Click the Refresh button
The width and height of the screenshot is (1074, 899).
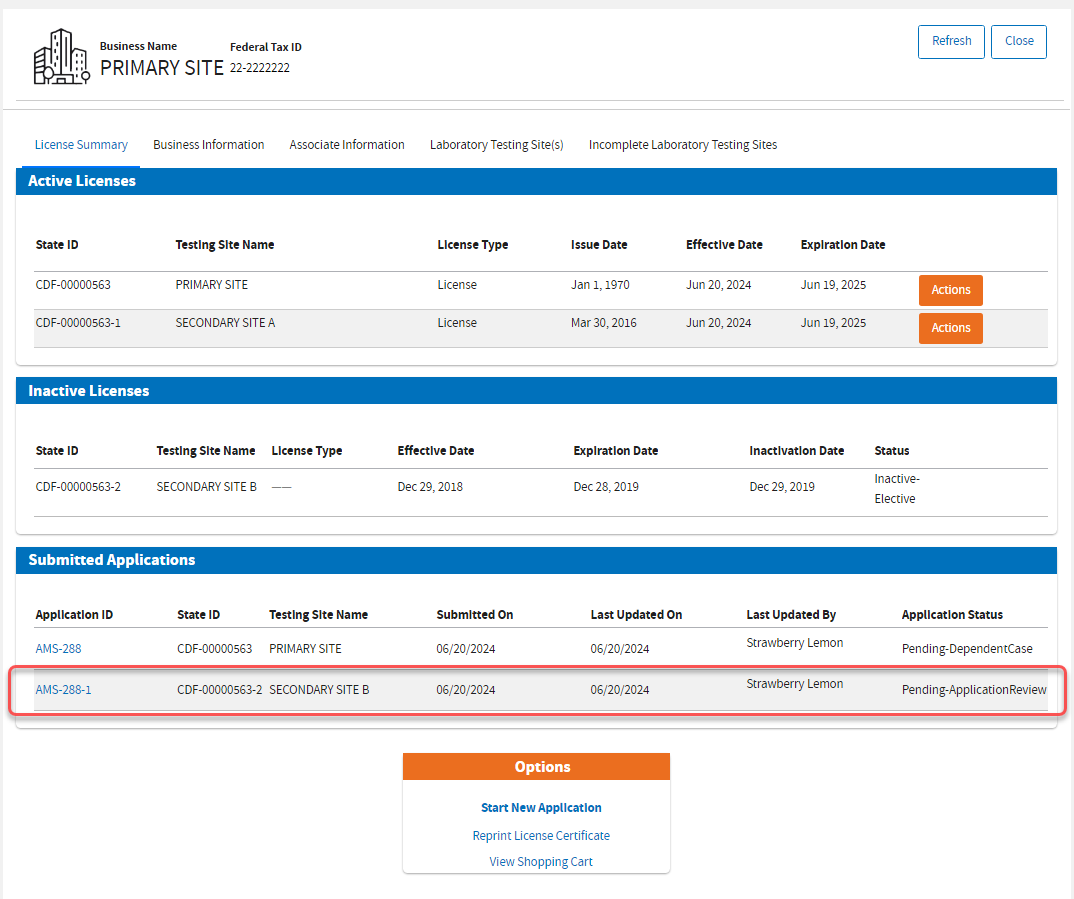[951, 42]
